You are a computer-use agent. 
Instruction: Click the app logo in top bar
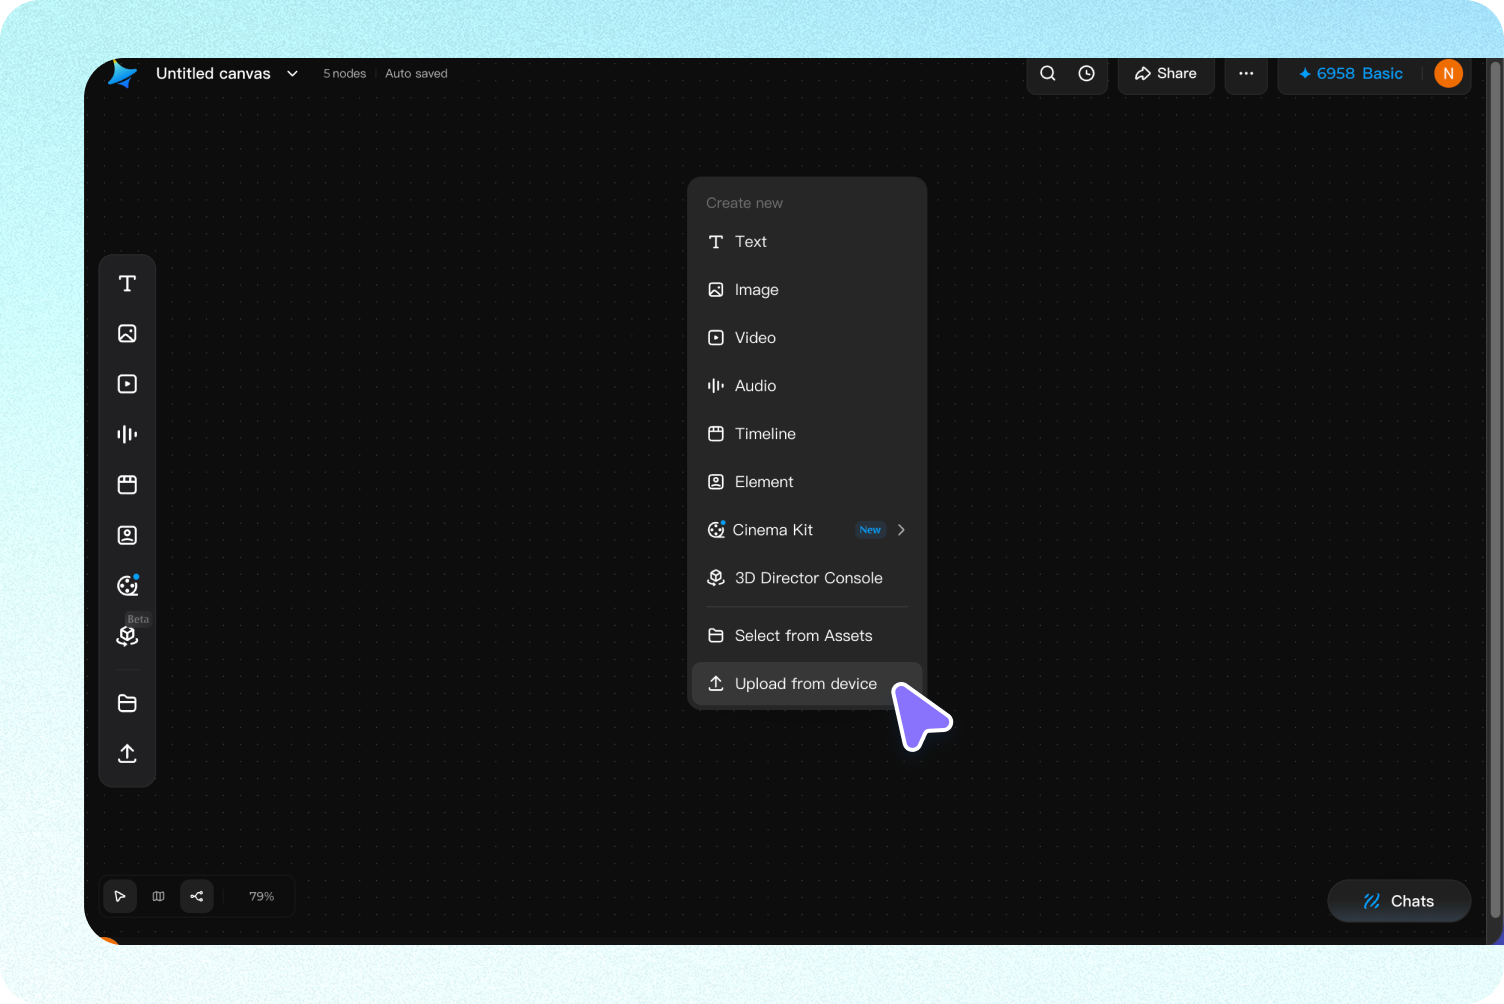[x=122, y=74]
